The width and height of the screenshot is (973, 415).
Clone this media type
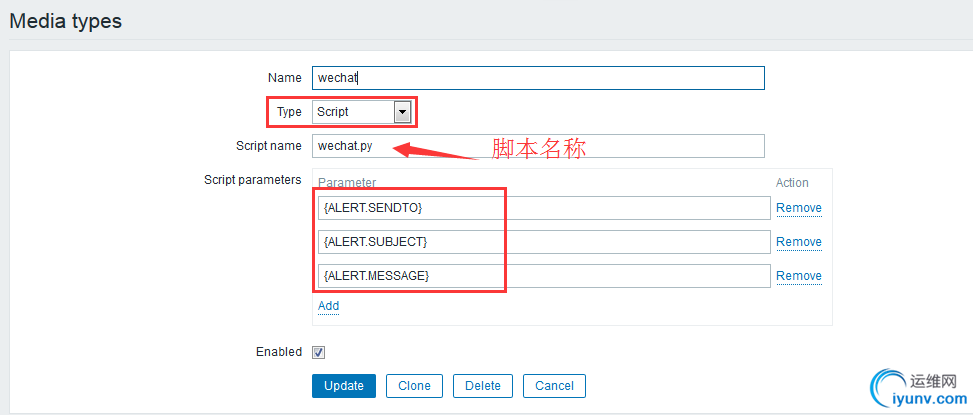pos(414,386)
